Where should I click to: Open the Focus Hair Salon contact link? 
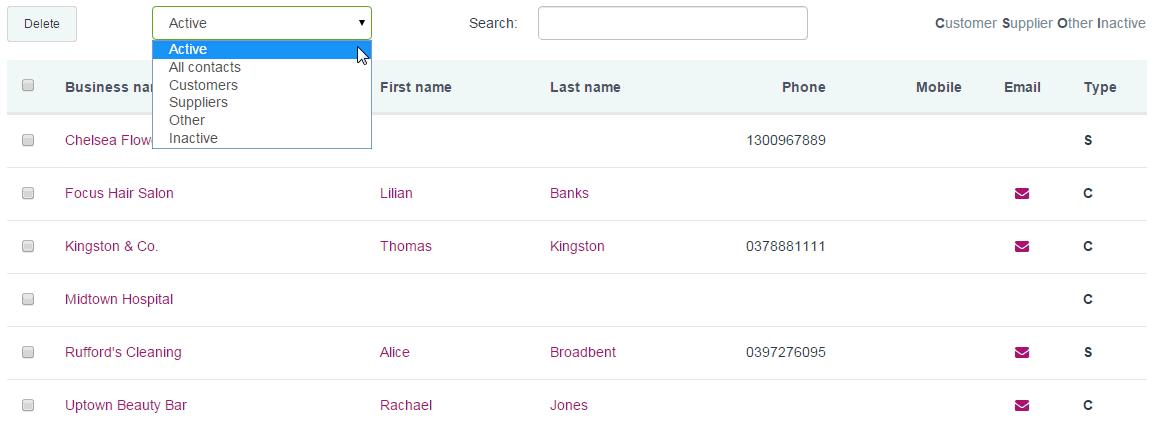pyautogui.click(x=119, y=193)
